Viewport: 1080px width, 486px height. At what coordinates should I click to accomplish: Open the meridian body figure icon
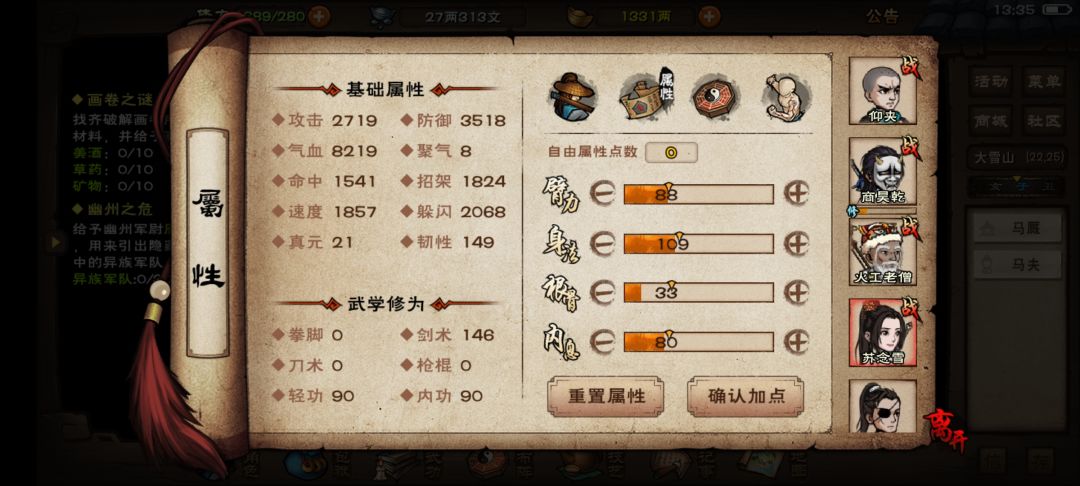pos(786,96)
